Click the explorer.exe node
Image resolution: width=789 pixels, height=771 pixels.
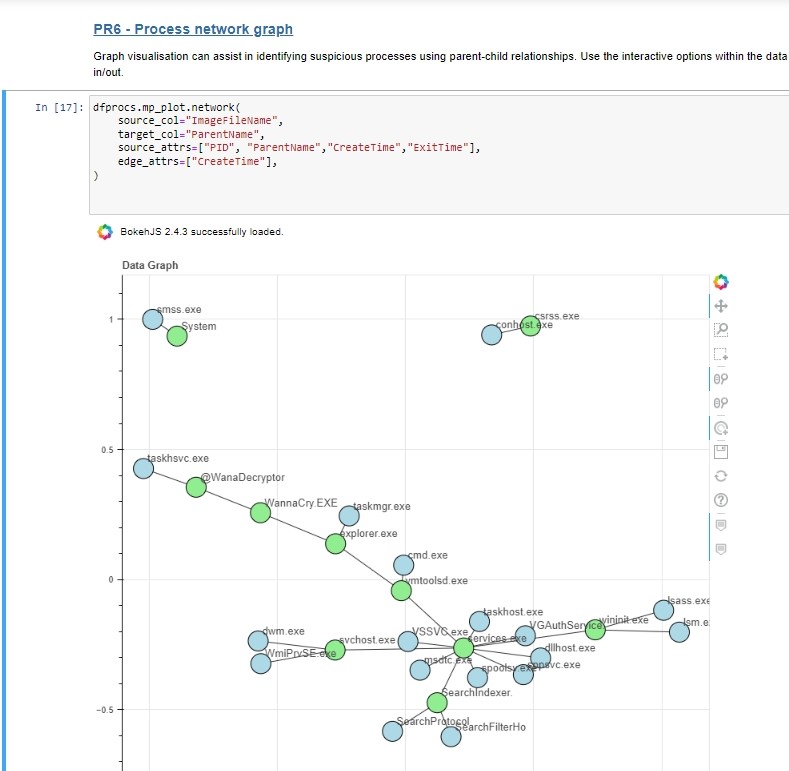[335, 544]
